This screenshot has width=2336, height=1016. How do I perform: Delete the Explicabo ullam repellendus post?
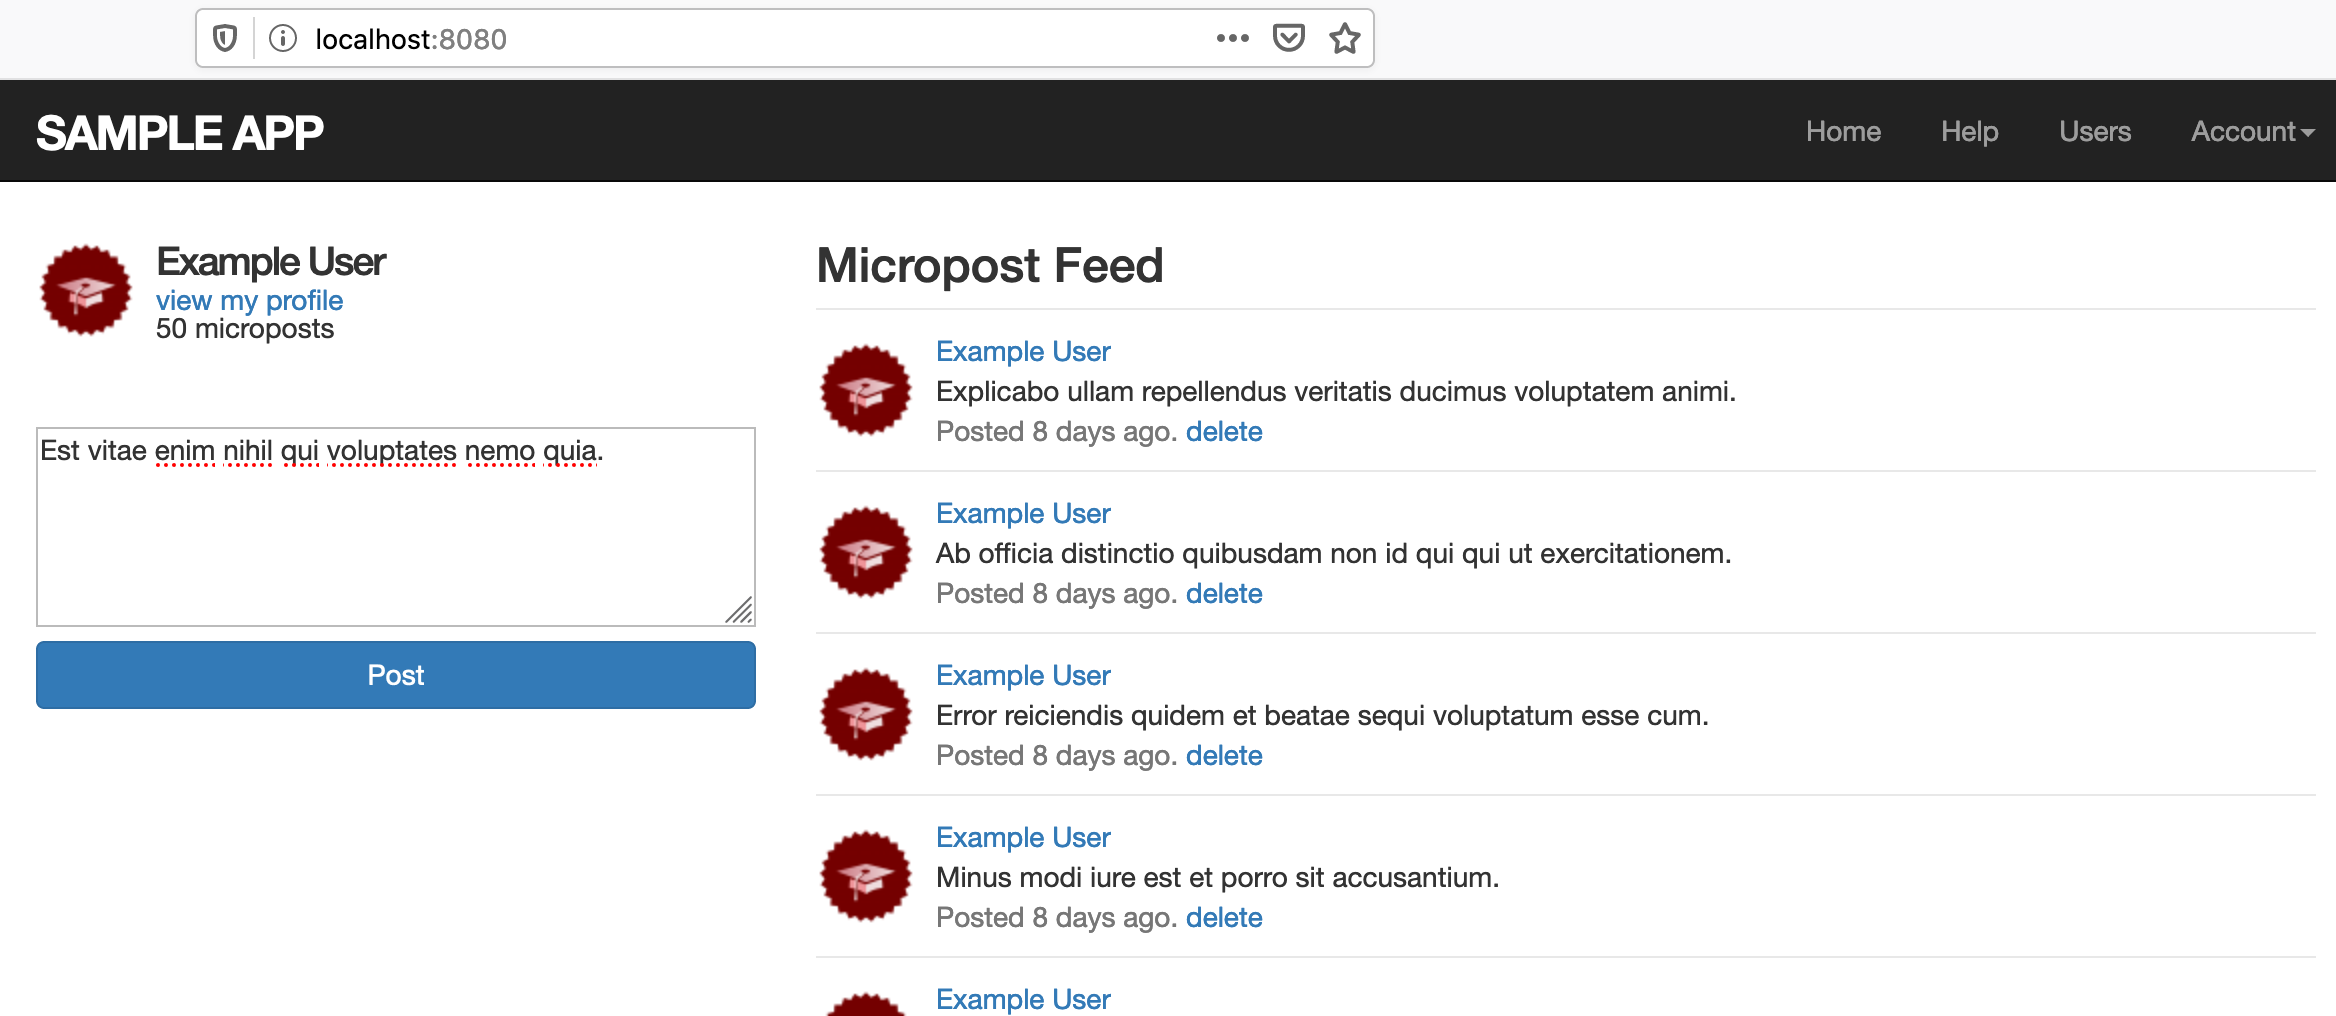click(1224, 431)
